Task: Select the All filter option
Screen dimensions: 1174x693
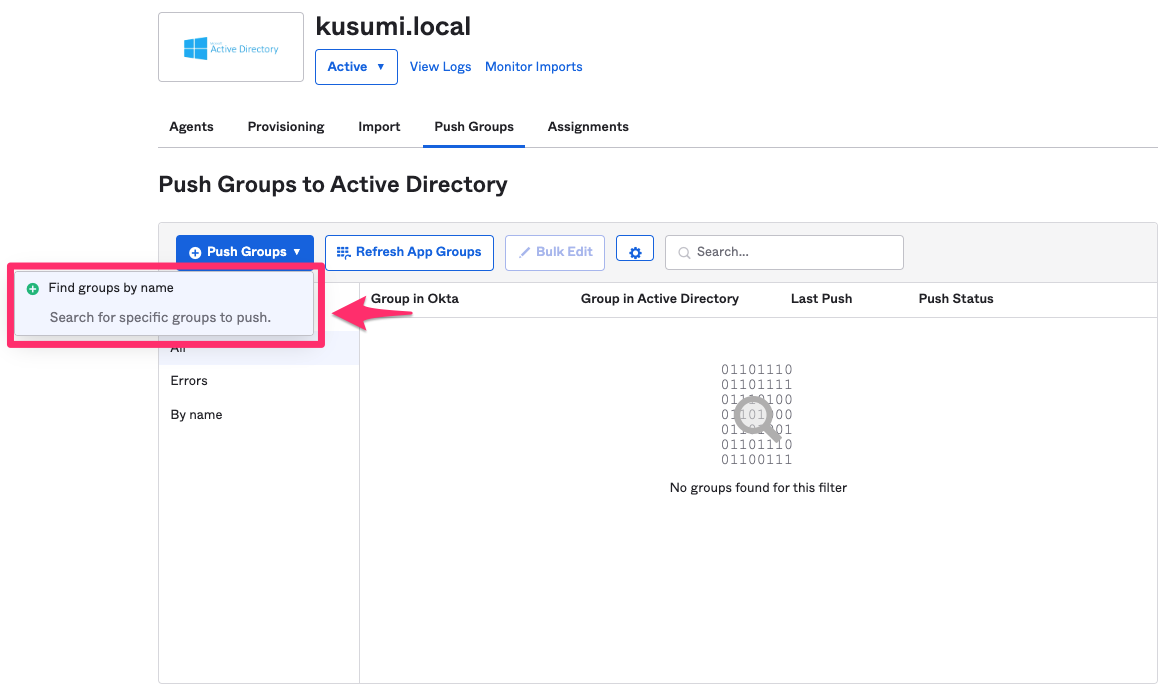Action: 178,347
